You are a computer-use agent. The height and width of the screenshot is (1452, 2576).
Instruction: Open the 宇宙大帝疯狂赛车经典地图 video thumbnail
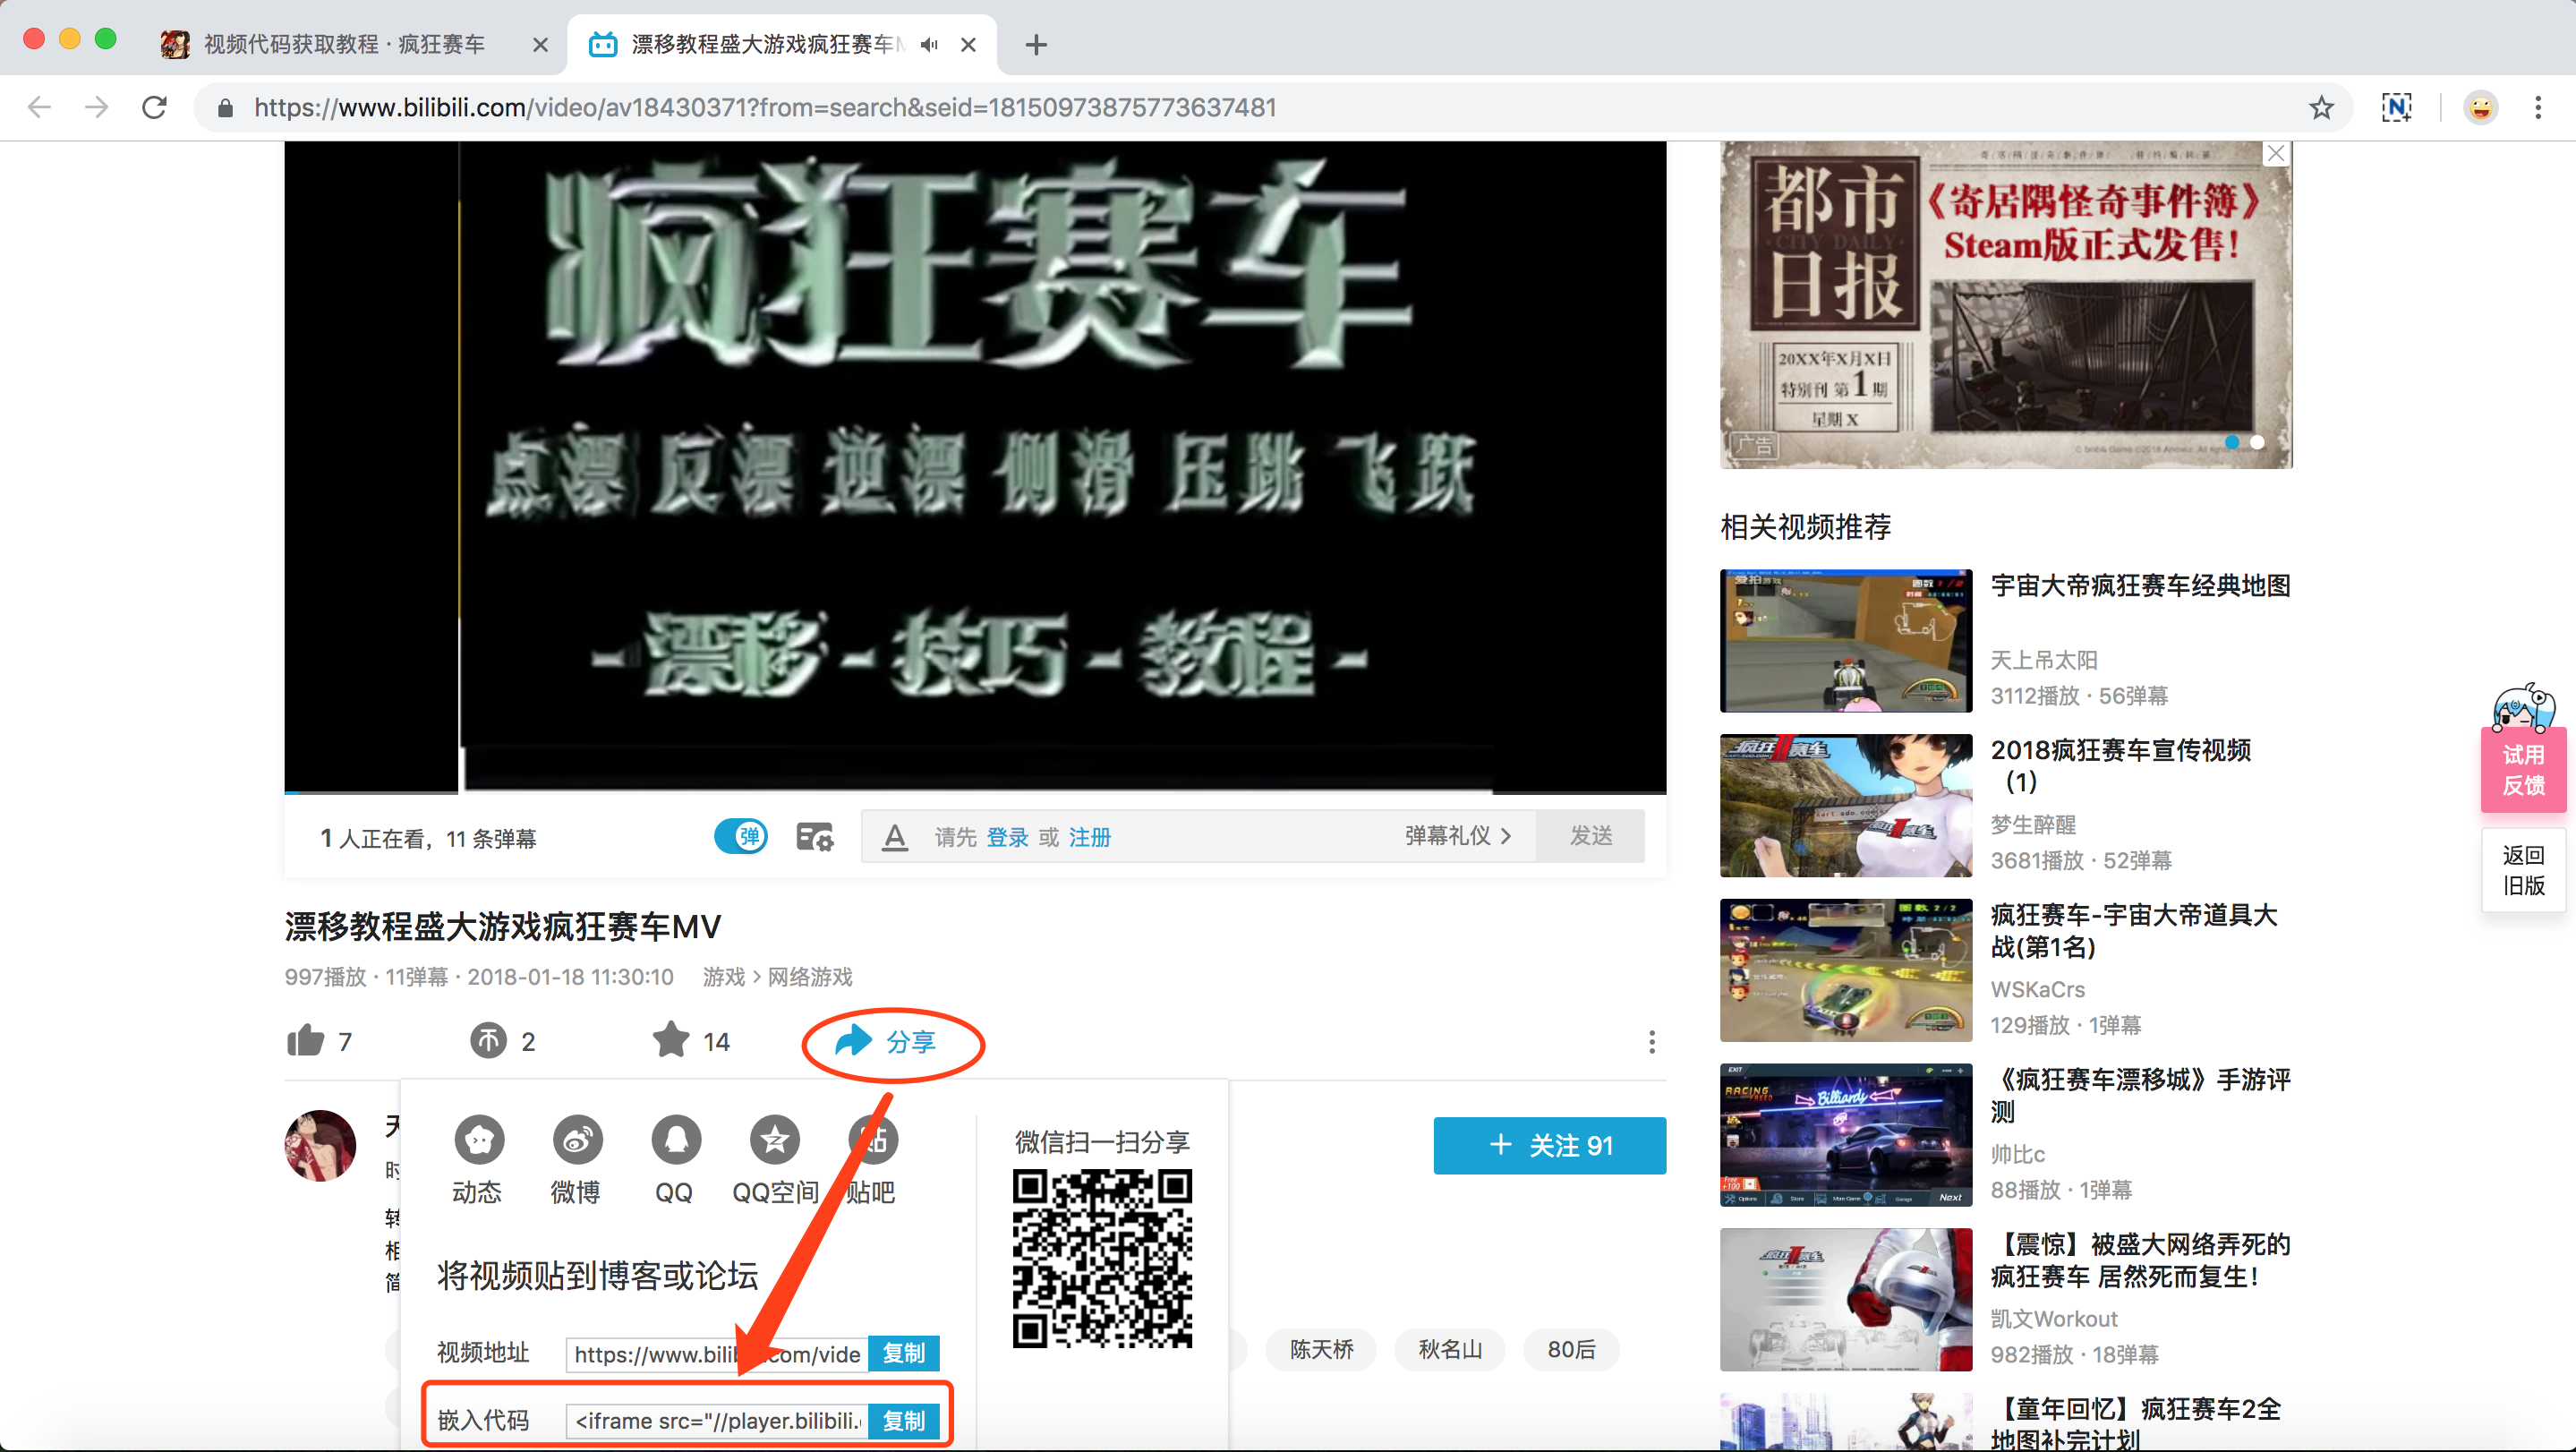(1845, 641)
